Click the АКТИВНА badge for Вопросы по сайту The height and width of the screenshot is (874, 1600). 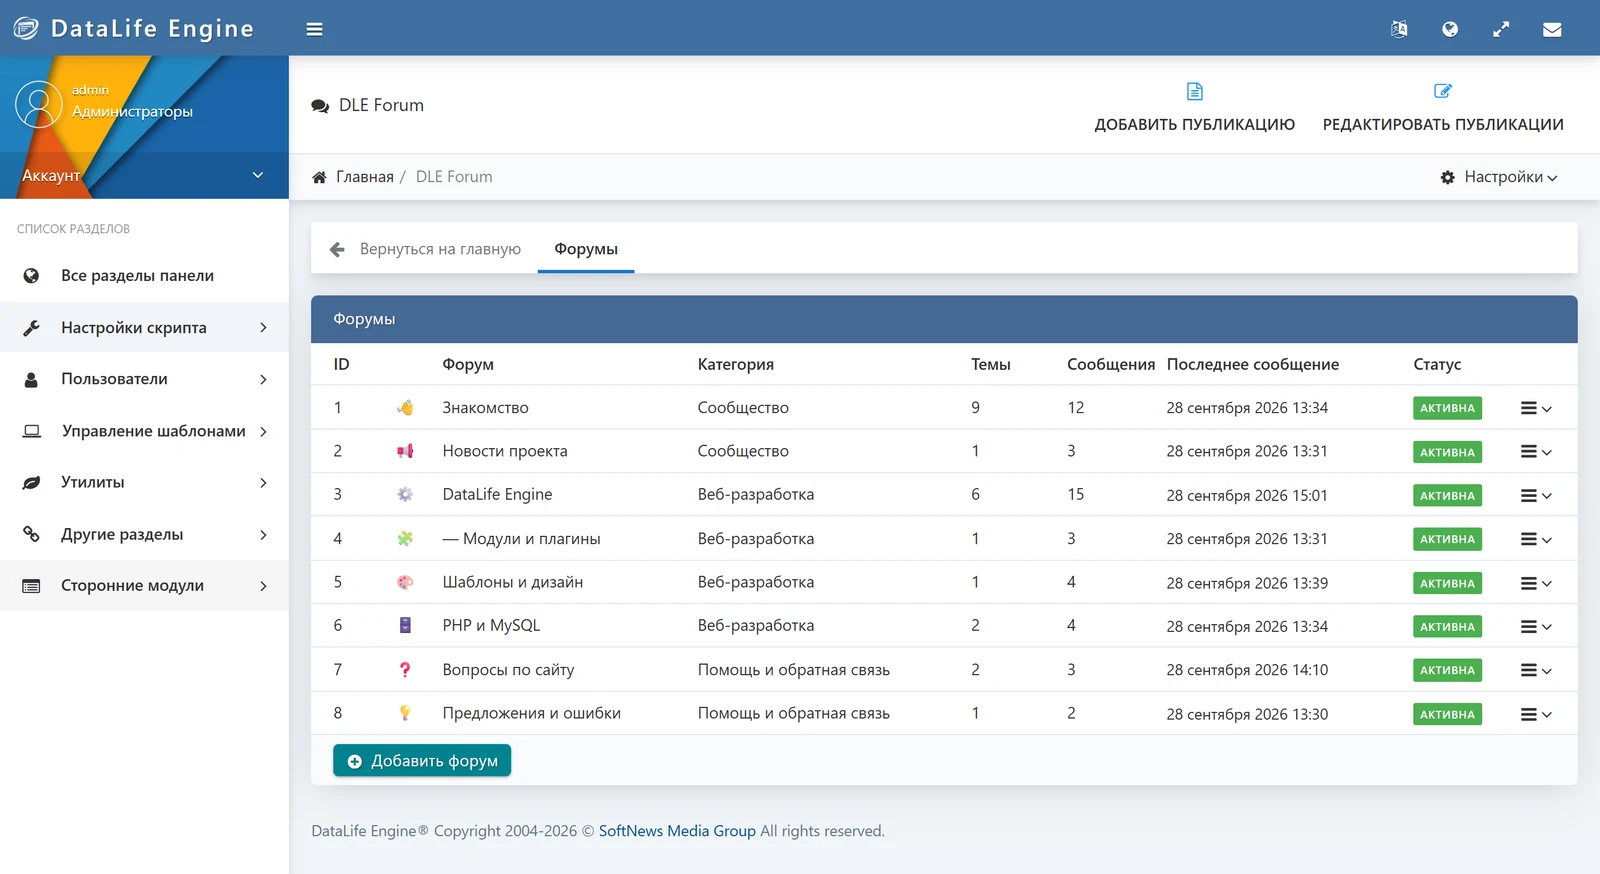[x=1447, y=670]
